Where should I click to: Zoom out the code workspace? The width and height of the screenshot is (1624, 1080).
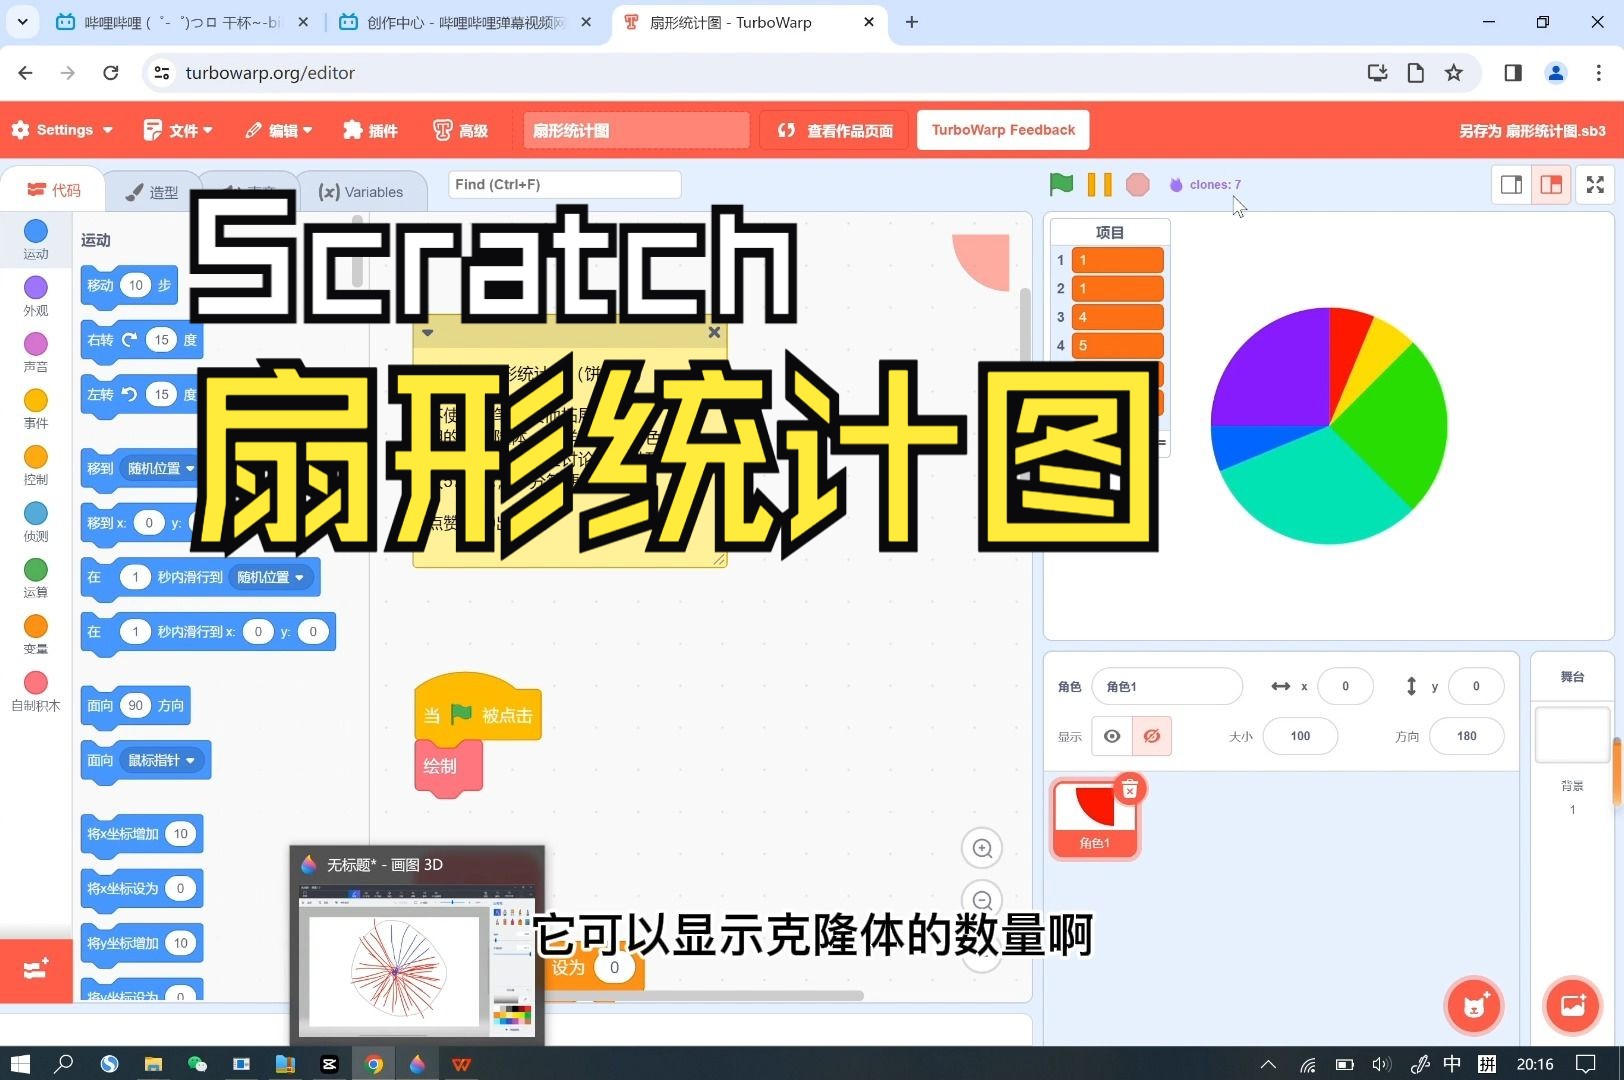(982, 899)
